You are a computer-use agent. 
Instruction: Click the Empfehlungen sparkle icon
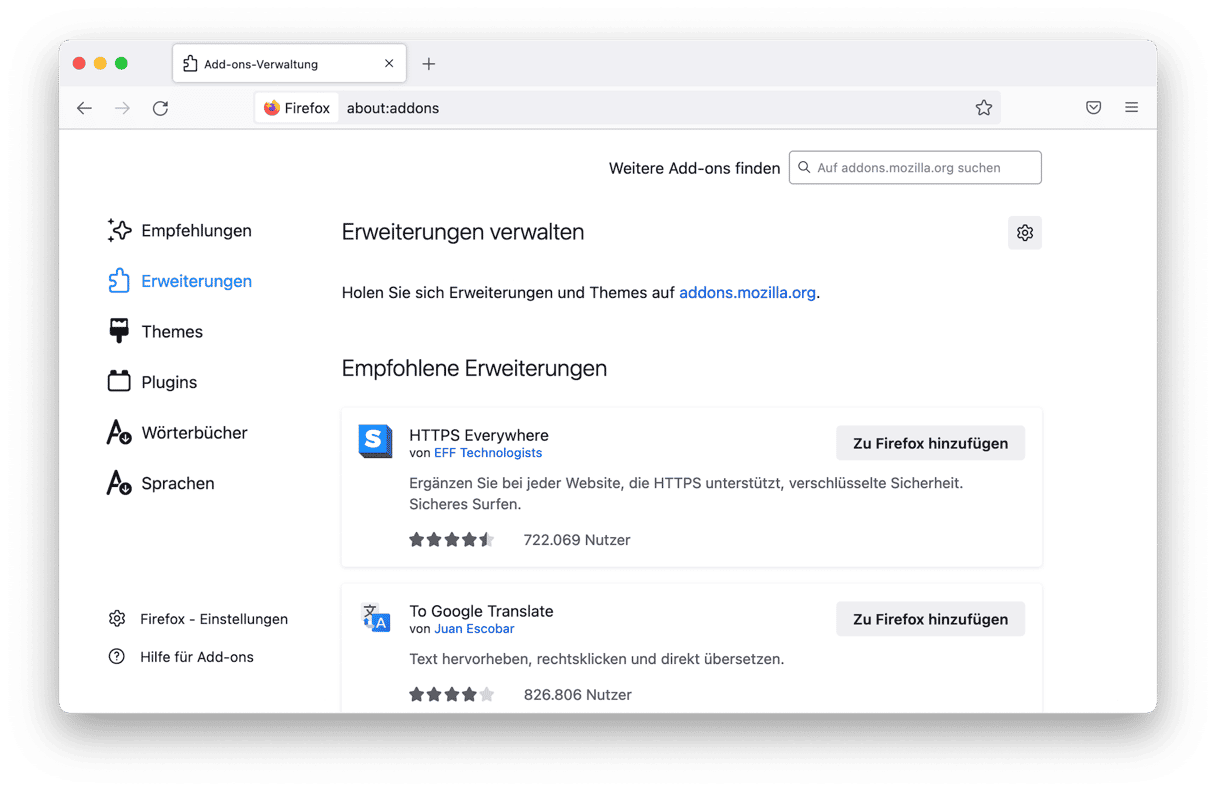point(119,231)
